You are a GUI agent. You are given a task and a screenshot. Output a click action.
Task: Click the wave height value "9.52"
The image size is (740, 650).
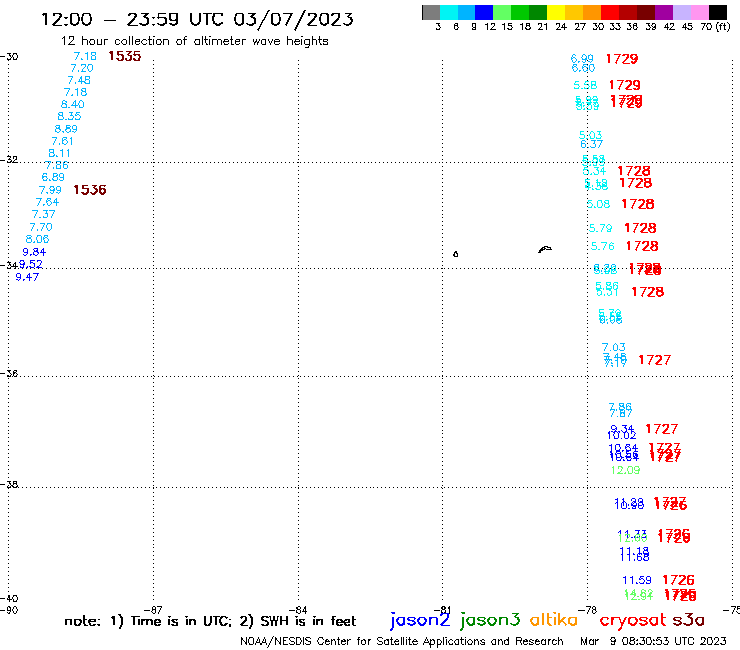[x=31, y=264]
